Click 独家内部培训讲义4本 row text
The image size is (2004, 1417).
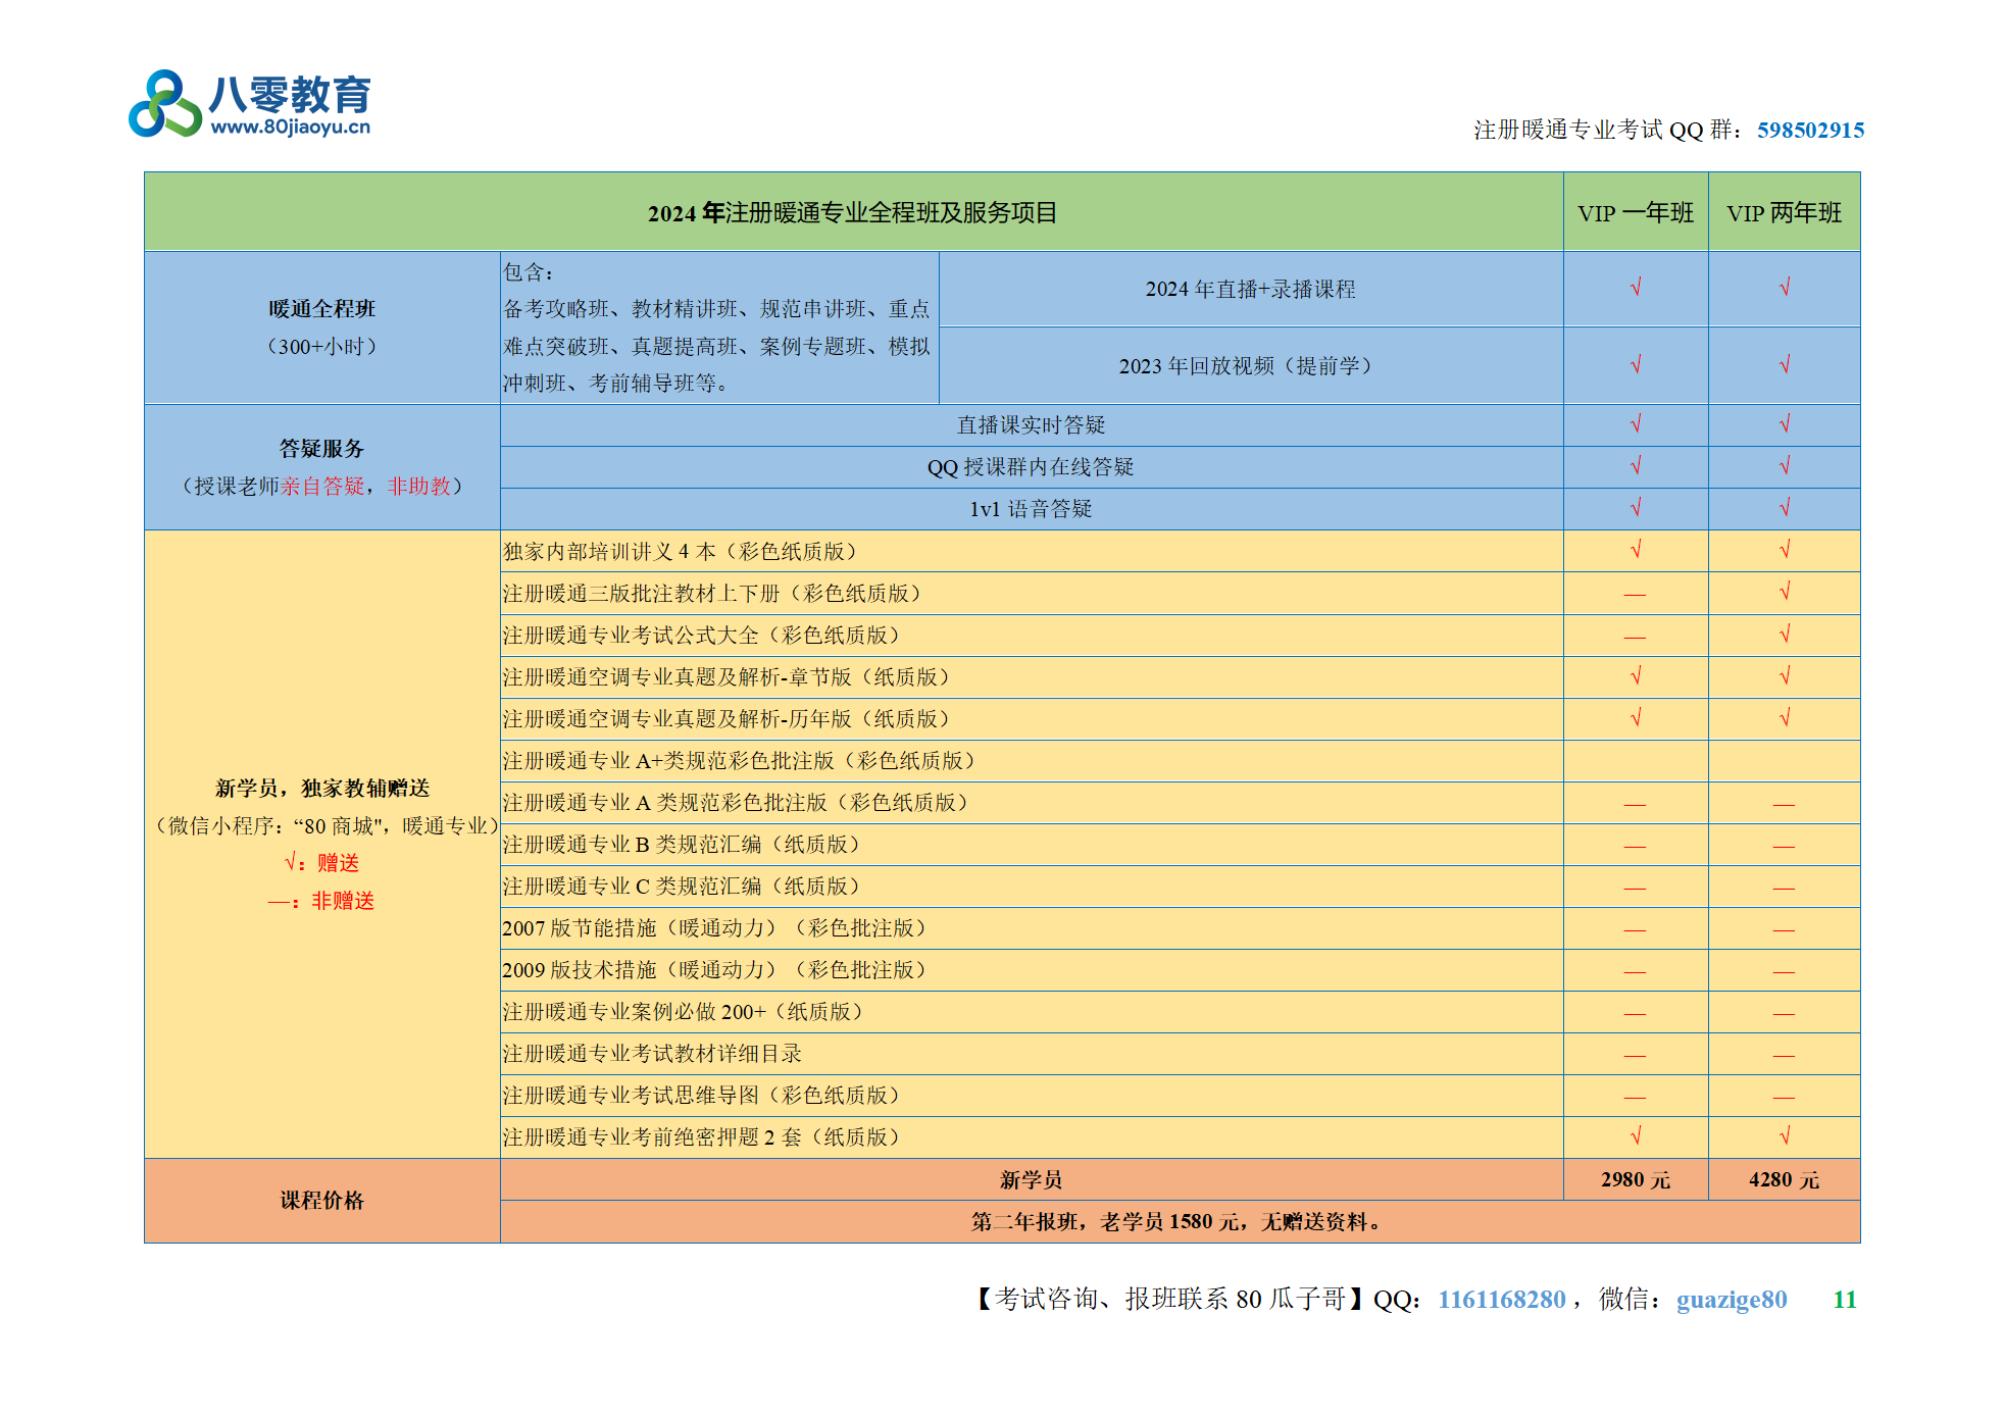tap(680, 551)
